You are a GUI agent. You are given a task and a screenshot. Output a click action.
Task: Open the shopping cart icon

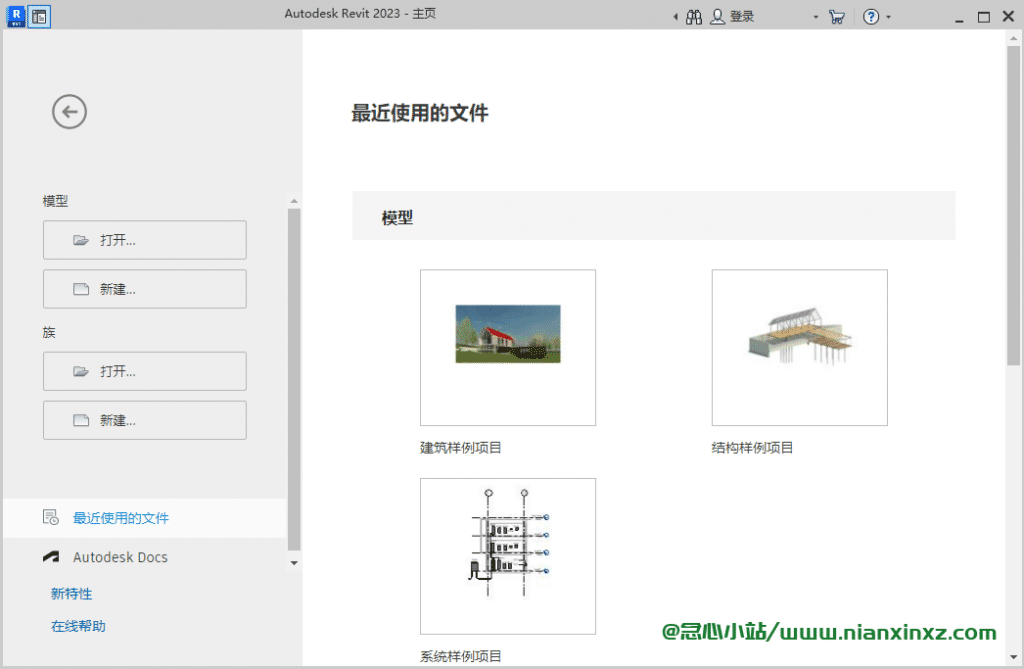pos(837,17)
